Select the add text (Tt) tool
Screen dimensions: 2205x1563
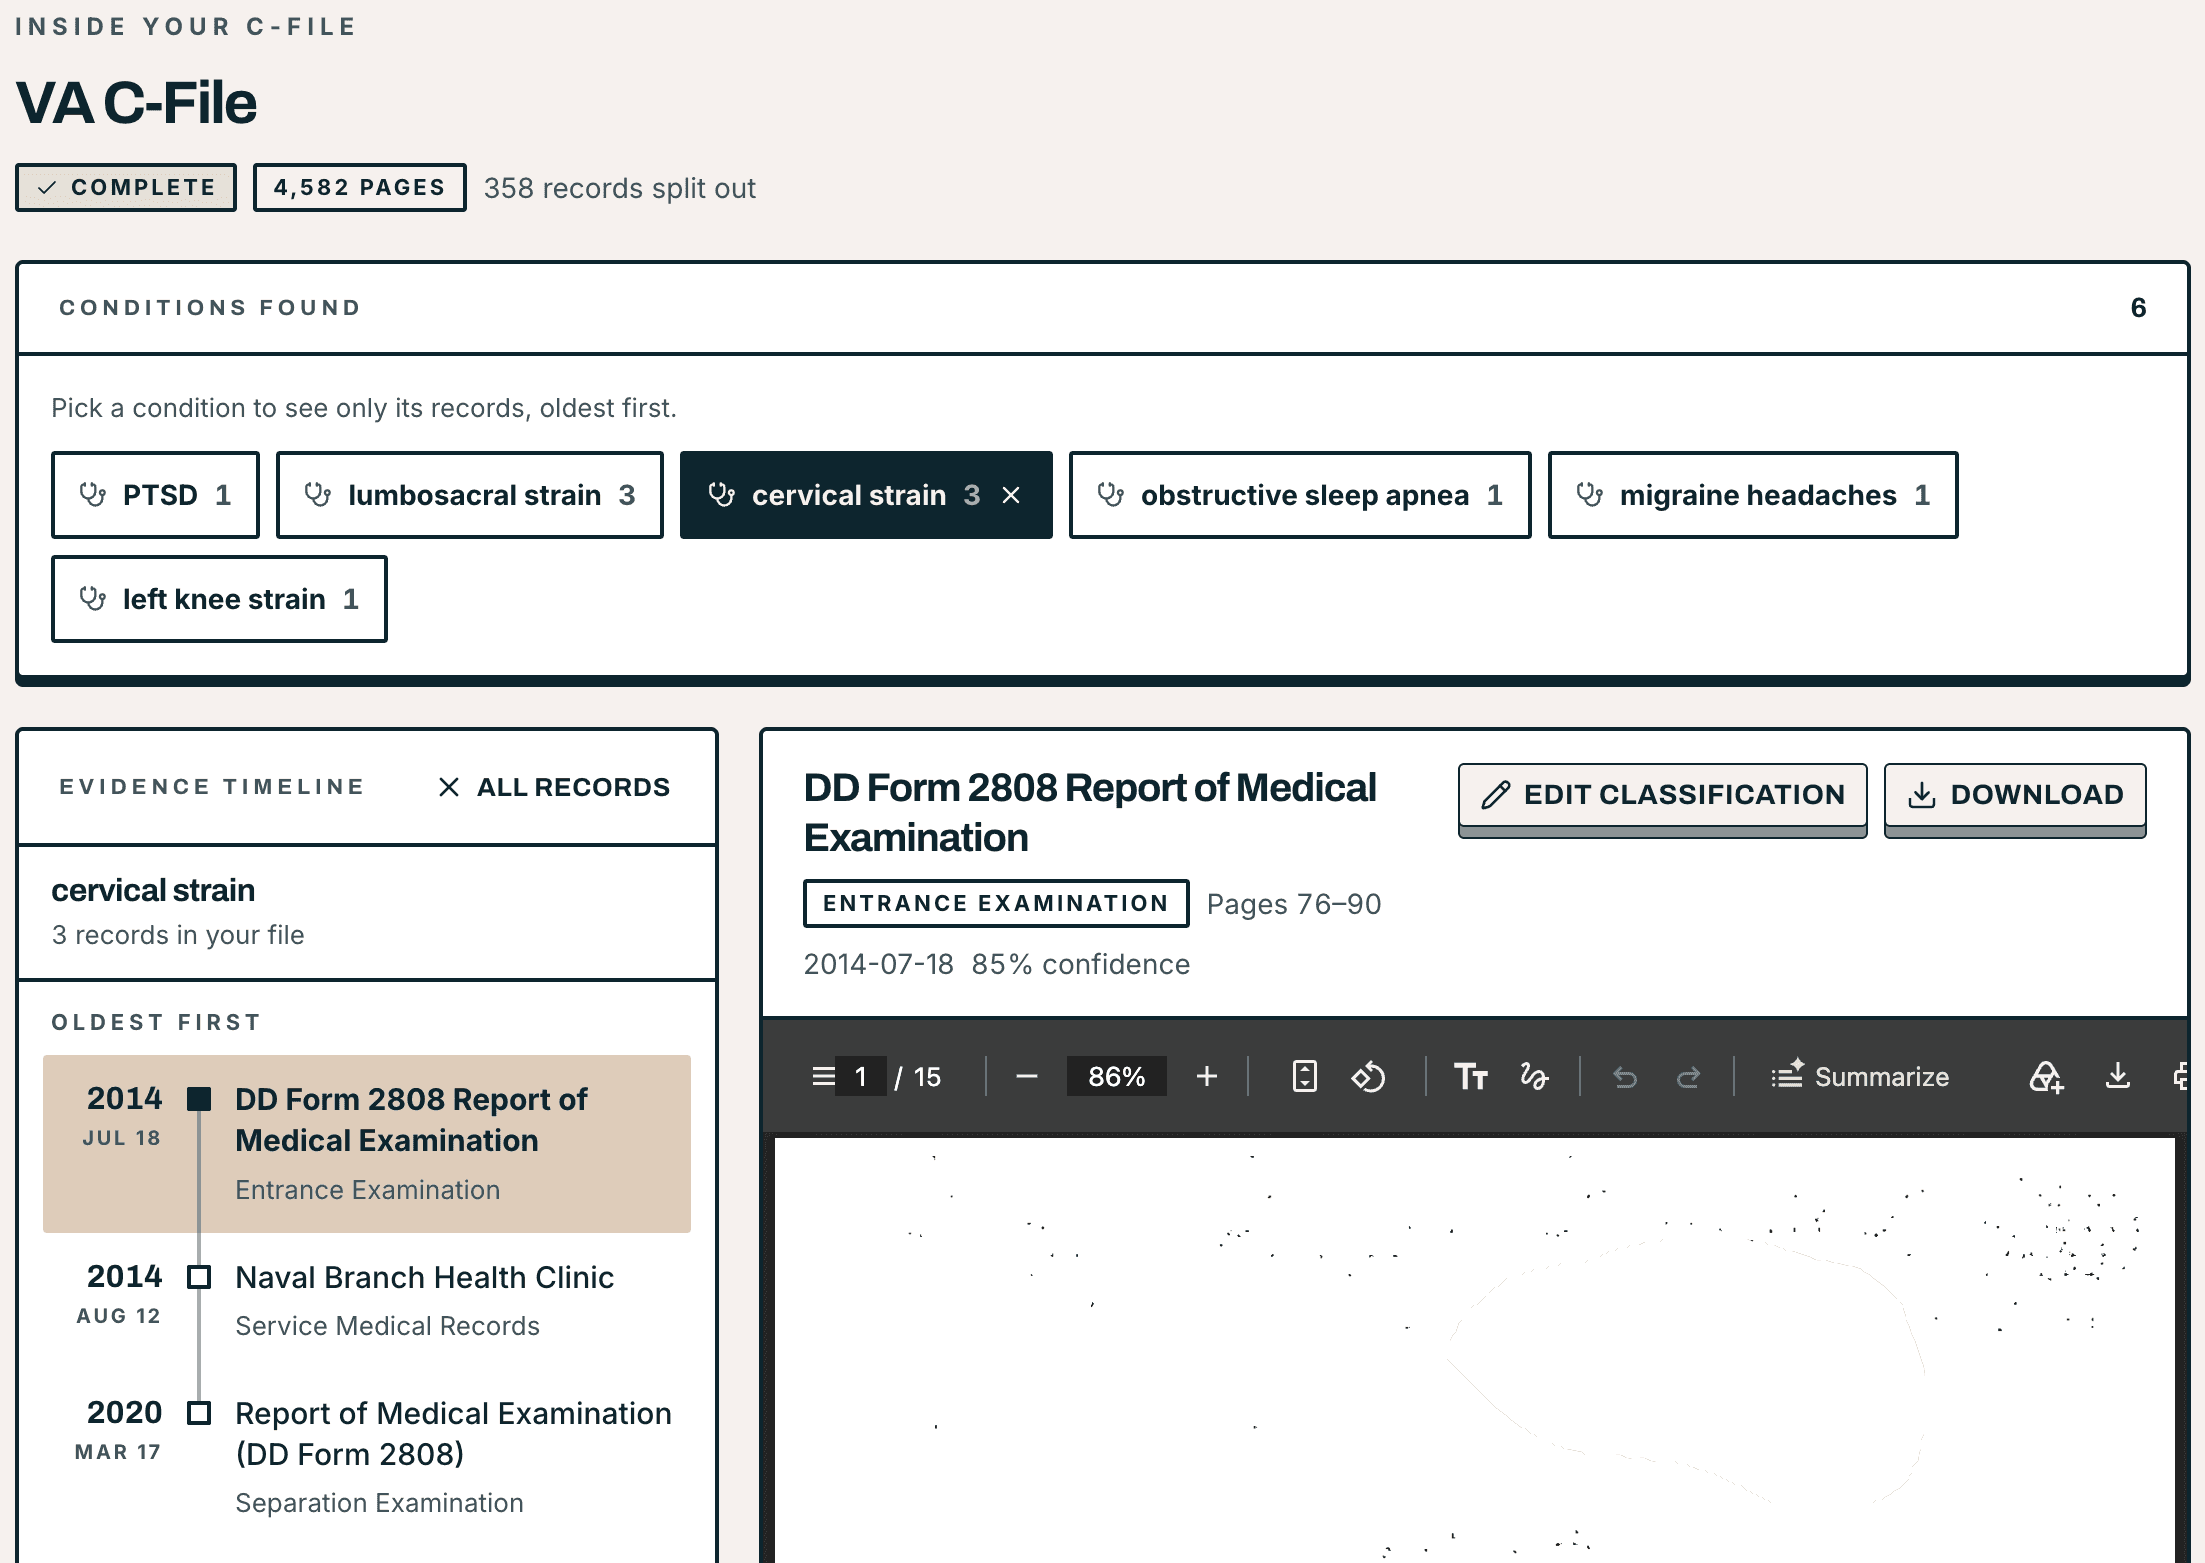pyautogui.click(x=1471, y=1076)
